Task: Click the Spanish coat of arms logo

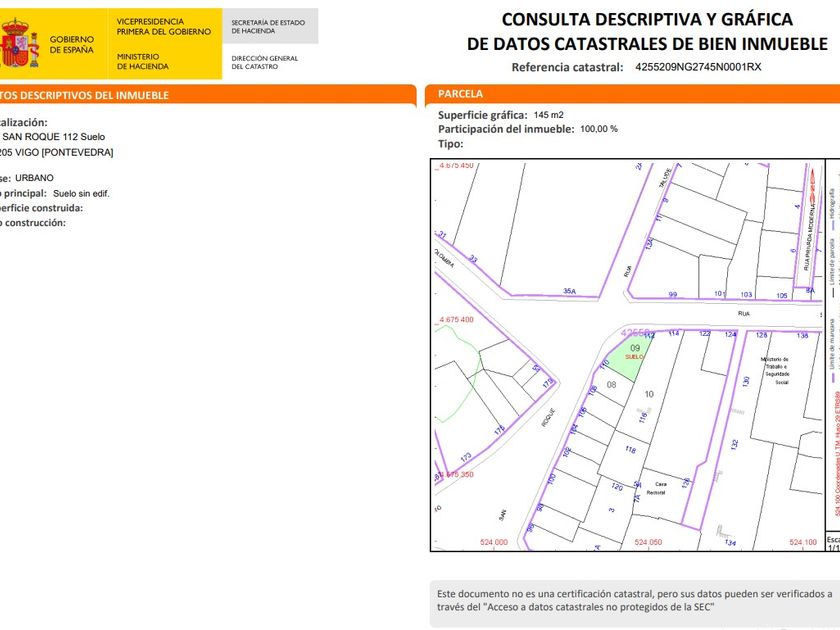Action: point(19,44)
